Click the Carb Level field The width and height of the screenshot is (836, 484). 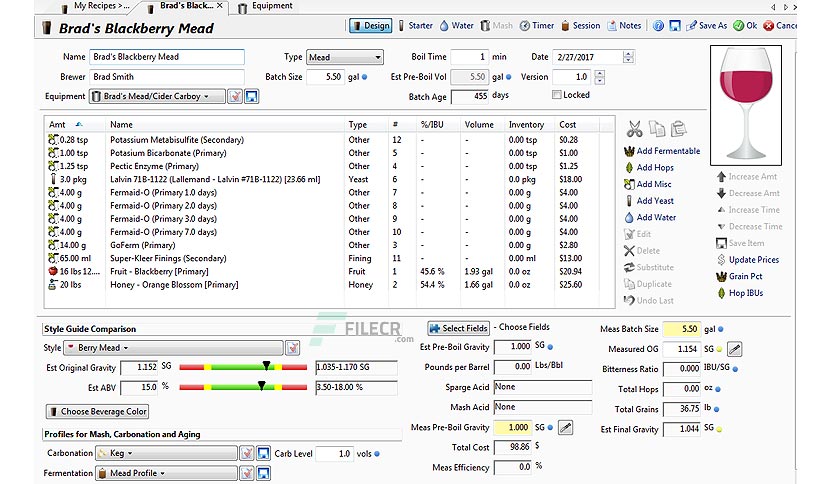pos(334,454)
